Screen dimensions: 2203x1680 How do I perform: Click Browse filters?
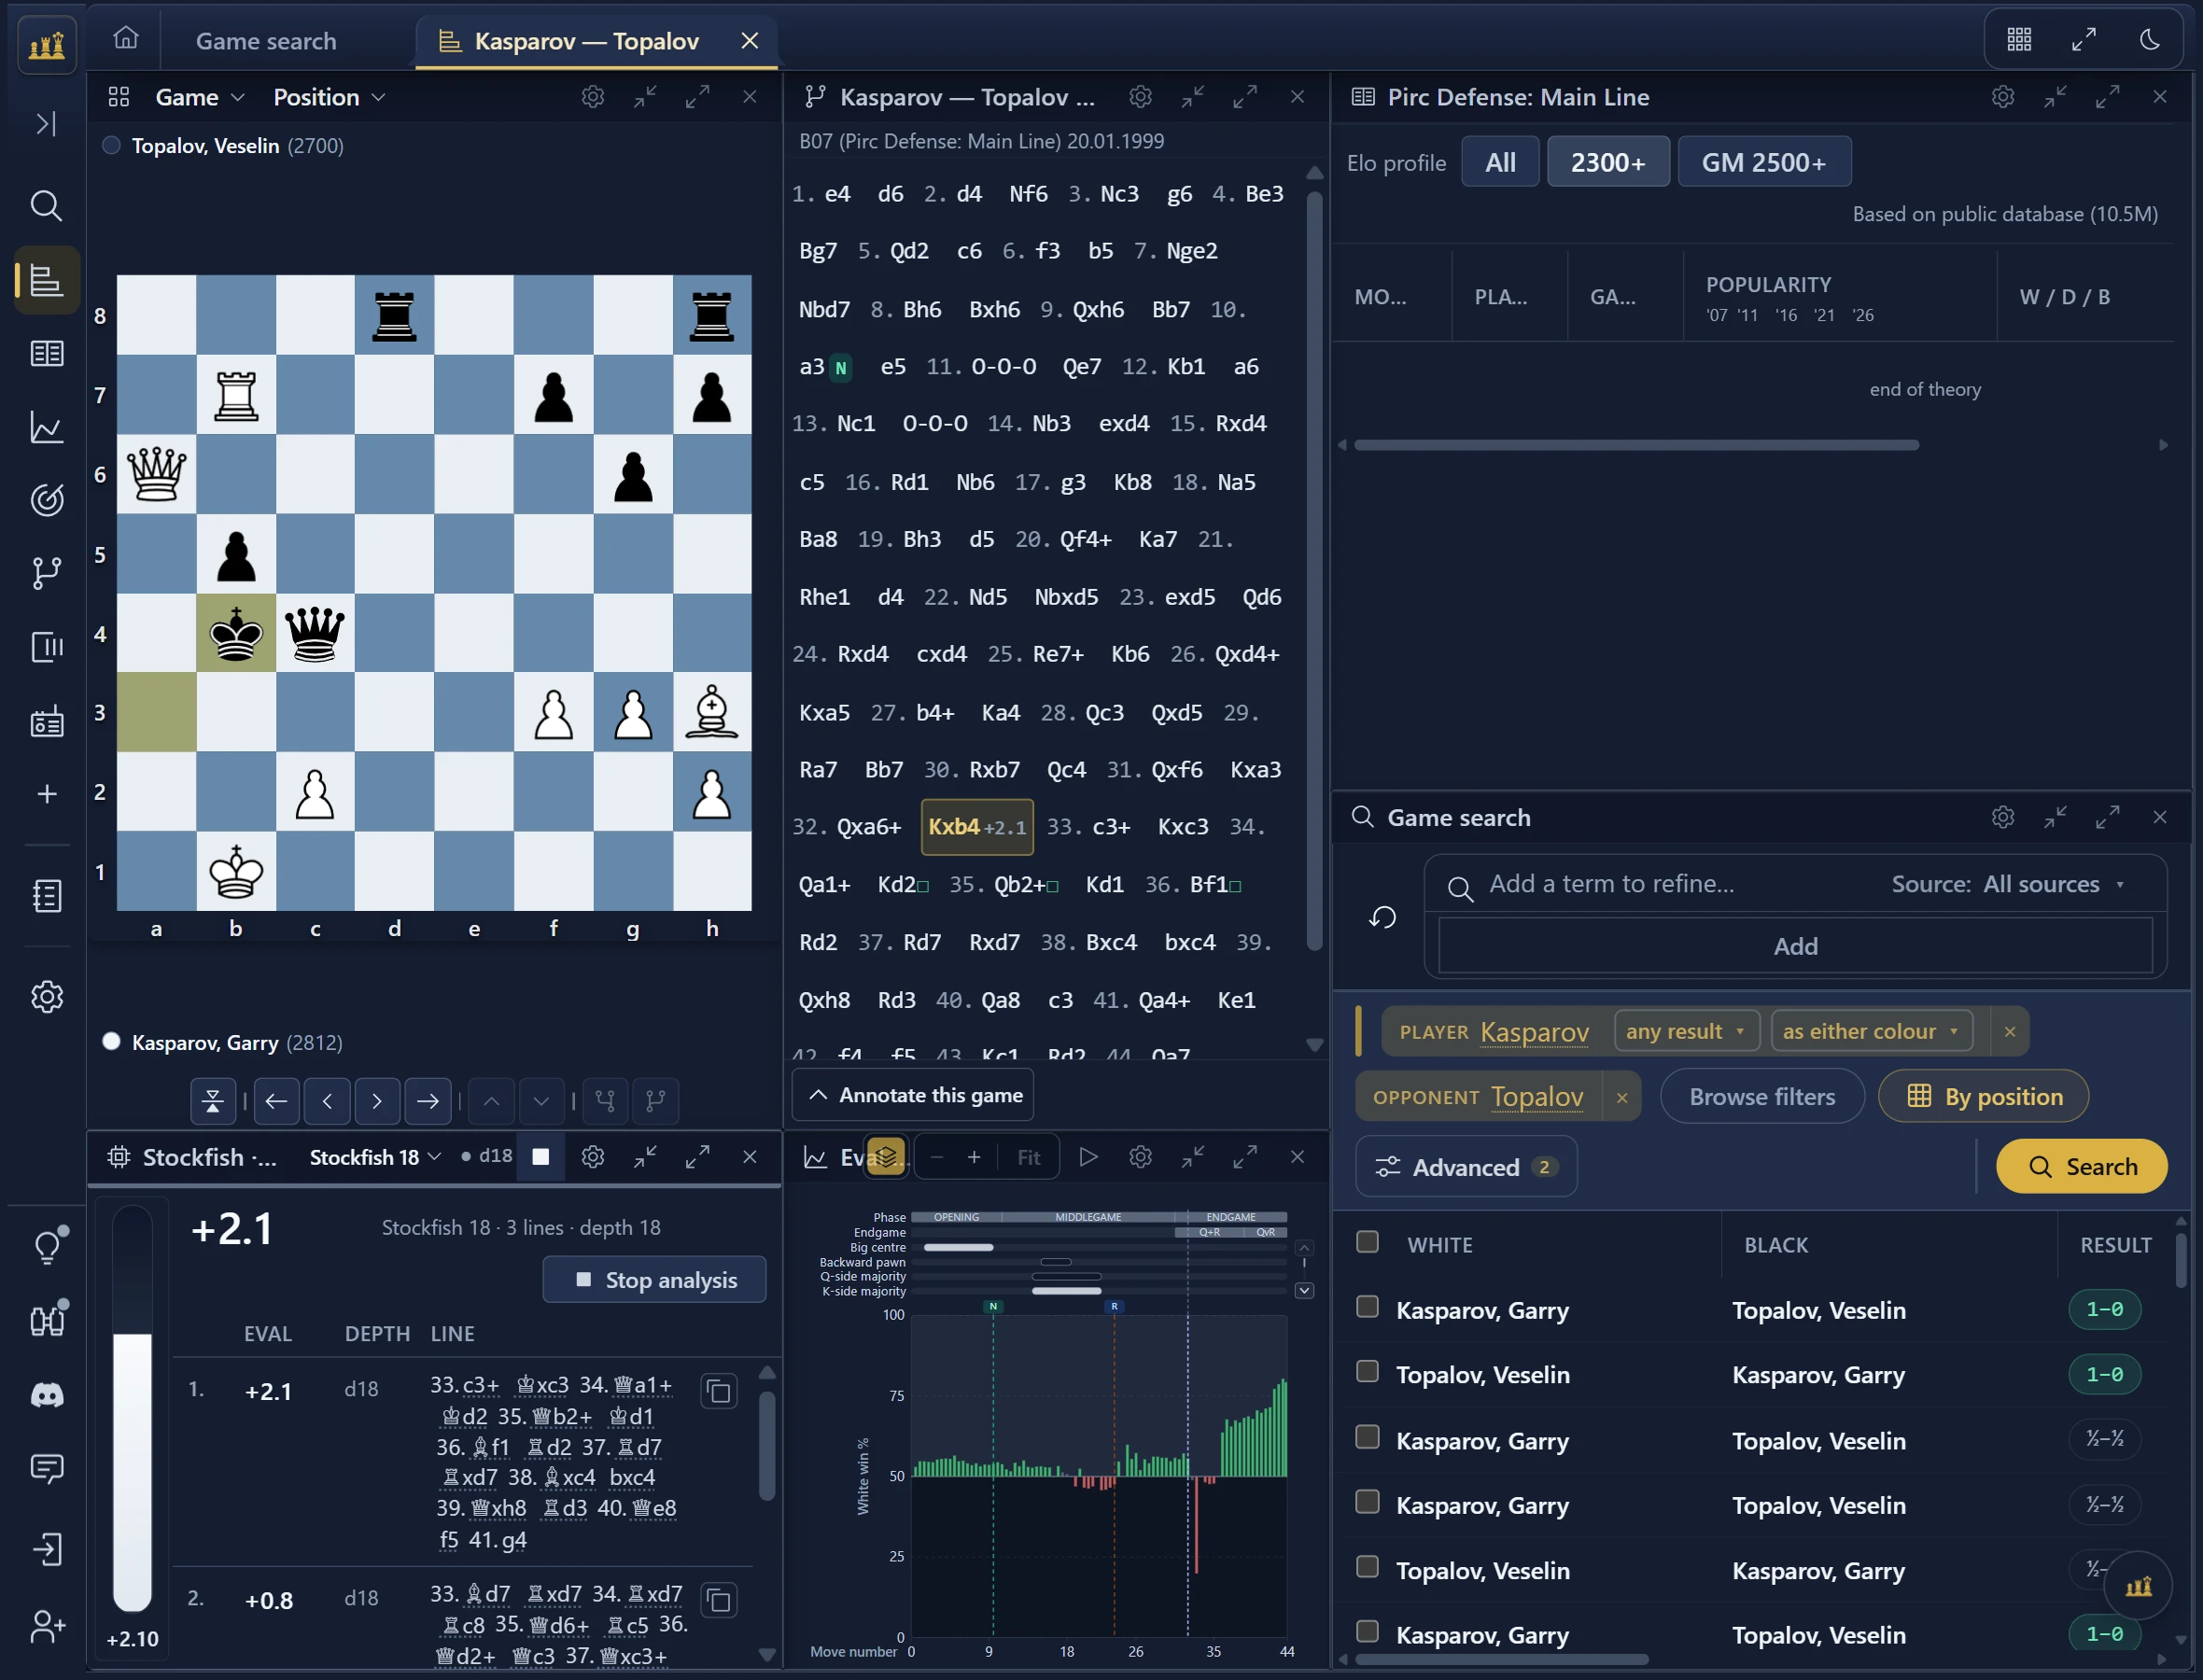coord(1762,1097)
